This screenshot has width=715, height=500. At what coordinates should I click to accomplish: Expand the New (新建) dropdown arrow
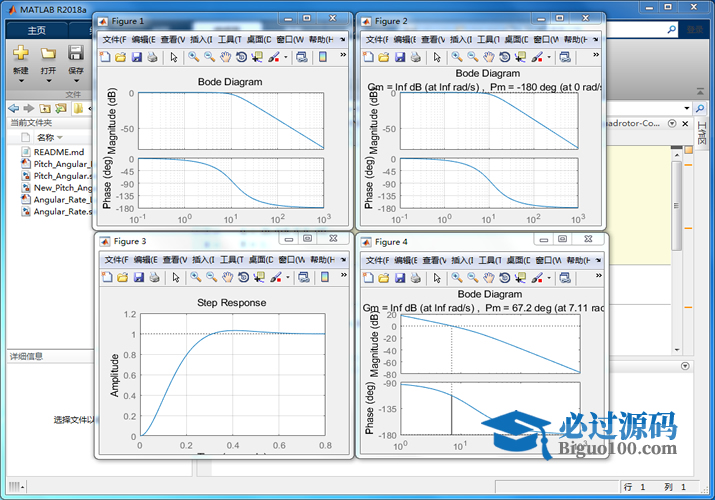click(21, 82)
